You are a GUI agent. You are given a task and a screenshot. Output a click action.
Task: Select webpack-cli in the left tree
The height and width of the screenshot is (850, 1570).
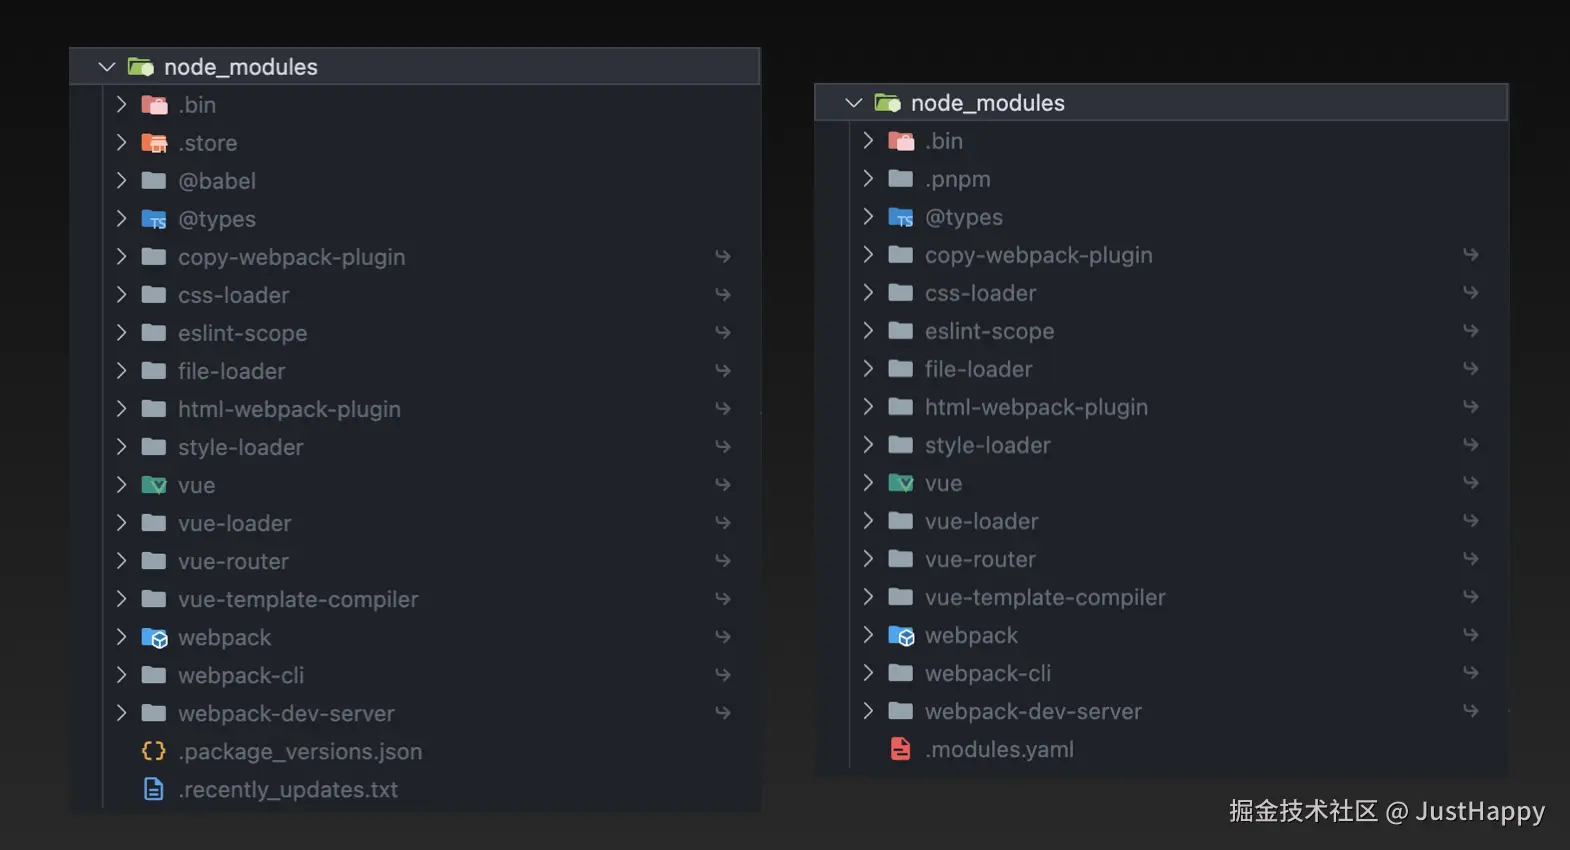click(x=241, y=675)
